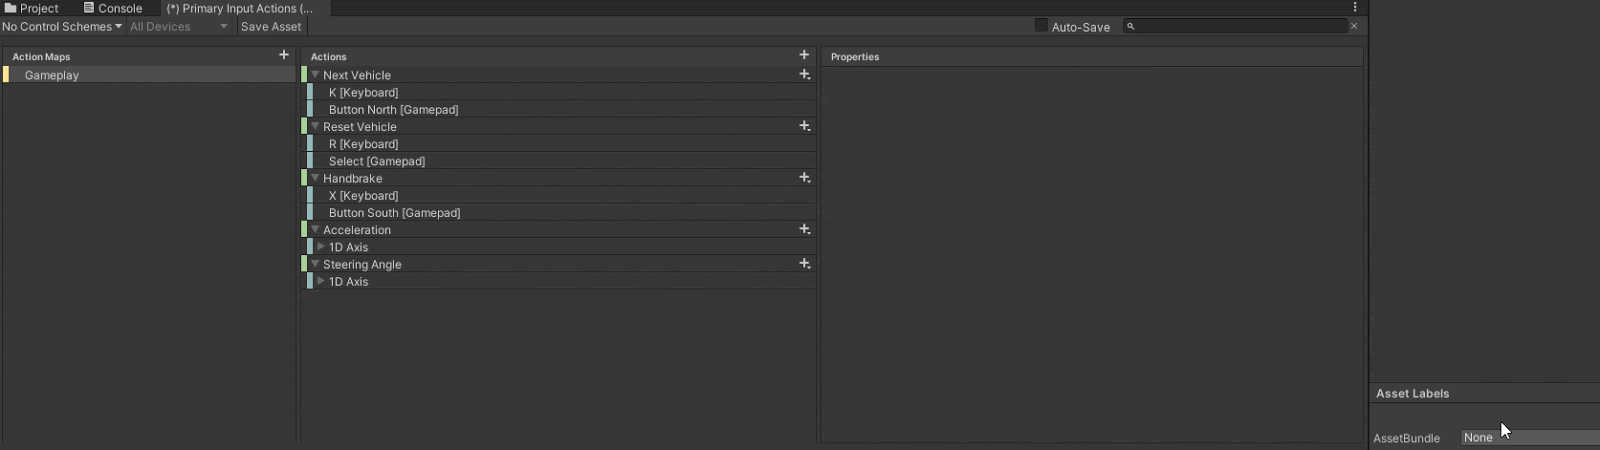This screenshot has height=450, width=1600.
Task: Add binding to Reset Vehicle action
Action: [x=804, y=127]
